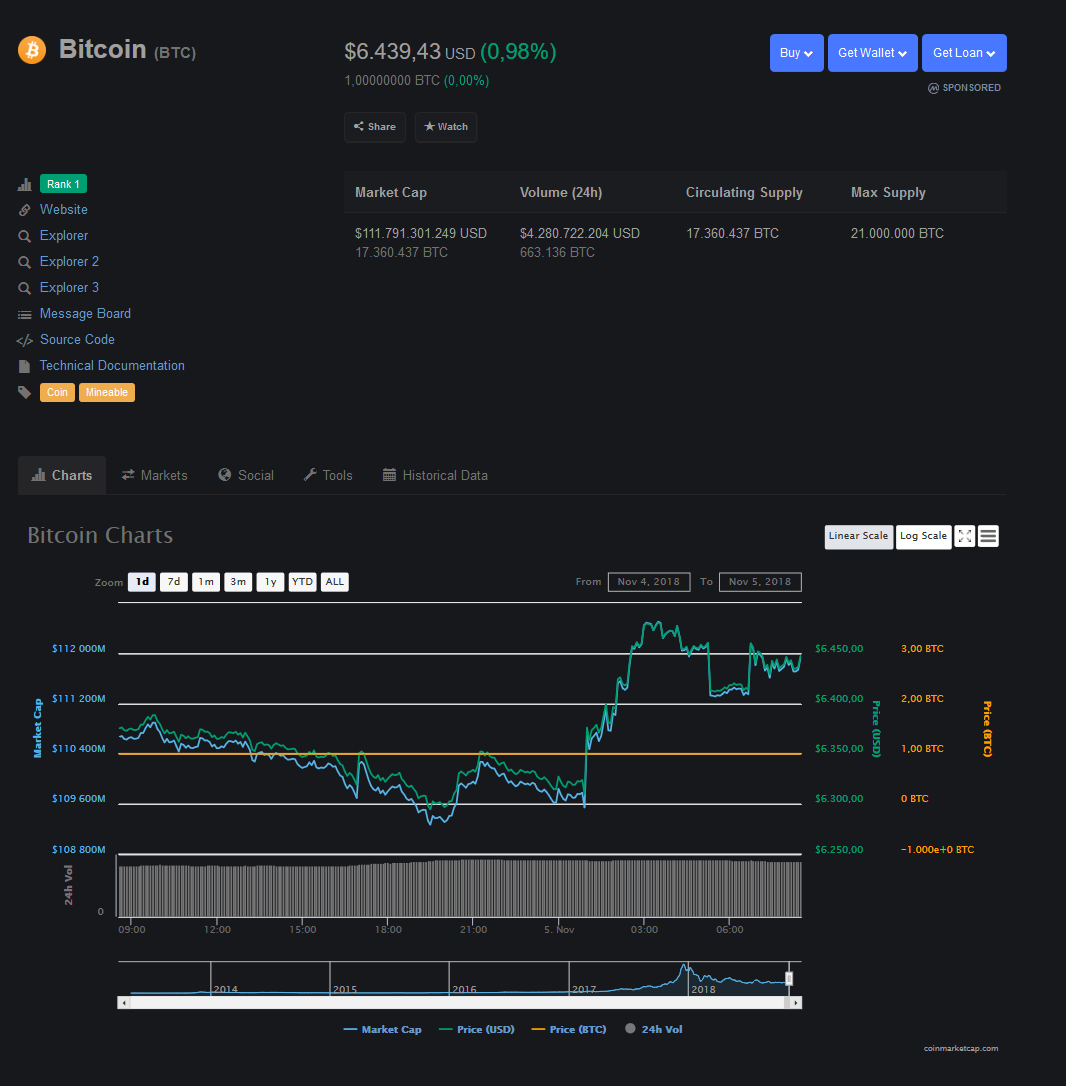Screen dimensions: 1066x1086
Task: Set chart zoom to YTD
Action: [x=302, y=582]
